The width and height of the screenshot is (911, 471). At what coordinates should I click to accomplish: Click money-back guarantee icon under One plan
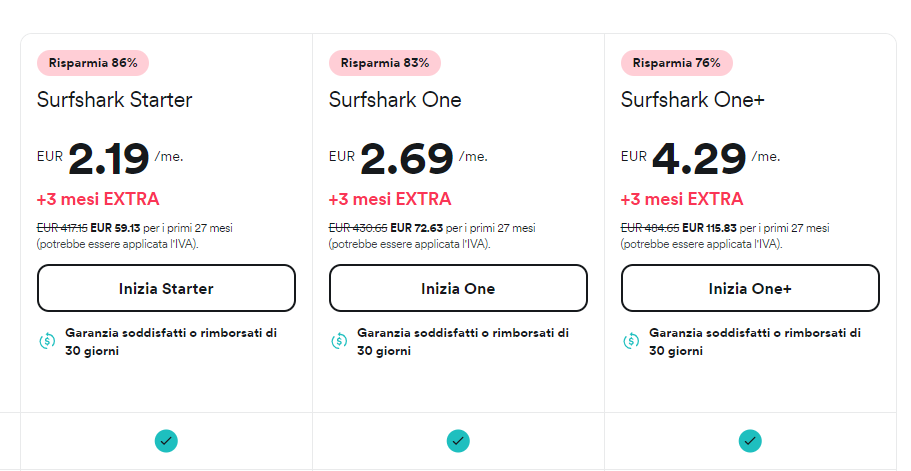(x=339, y=341)
